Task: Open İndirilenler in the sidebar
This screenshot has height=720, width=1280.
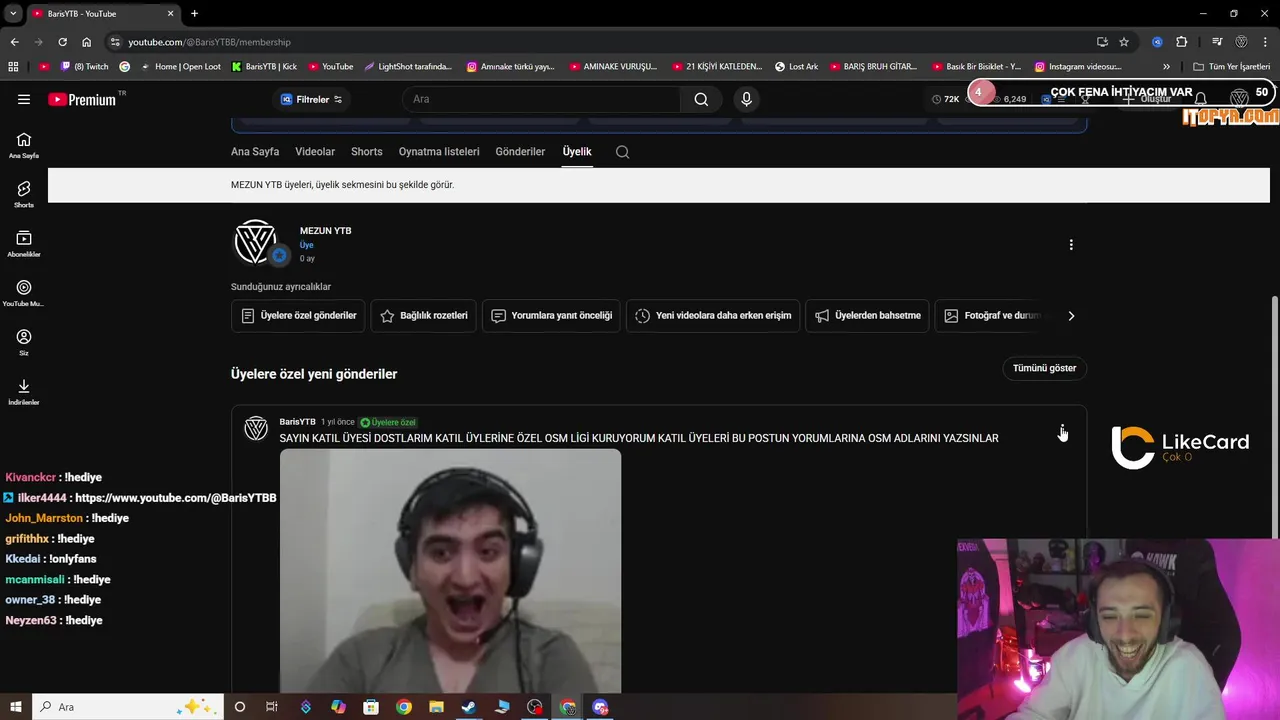Action: (x=24, y=392)
